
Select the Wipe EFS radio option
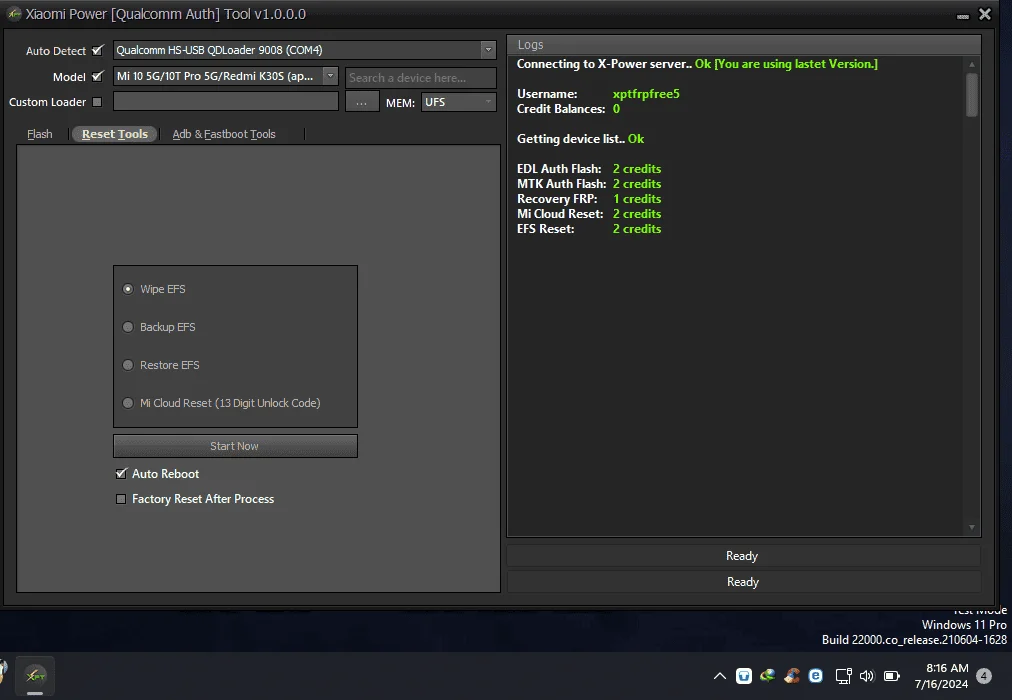tap(128, 289)
